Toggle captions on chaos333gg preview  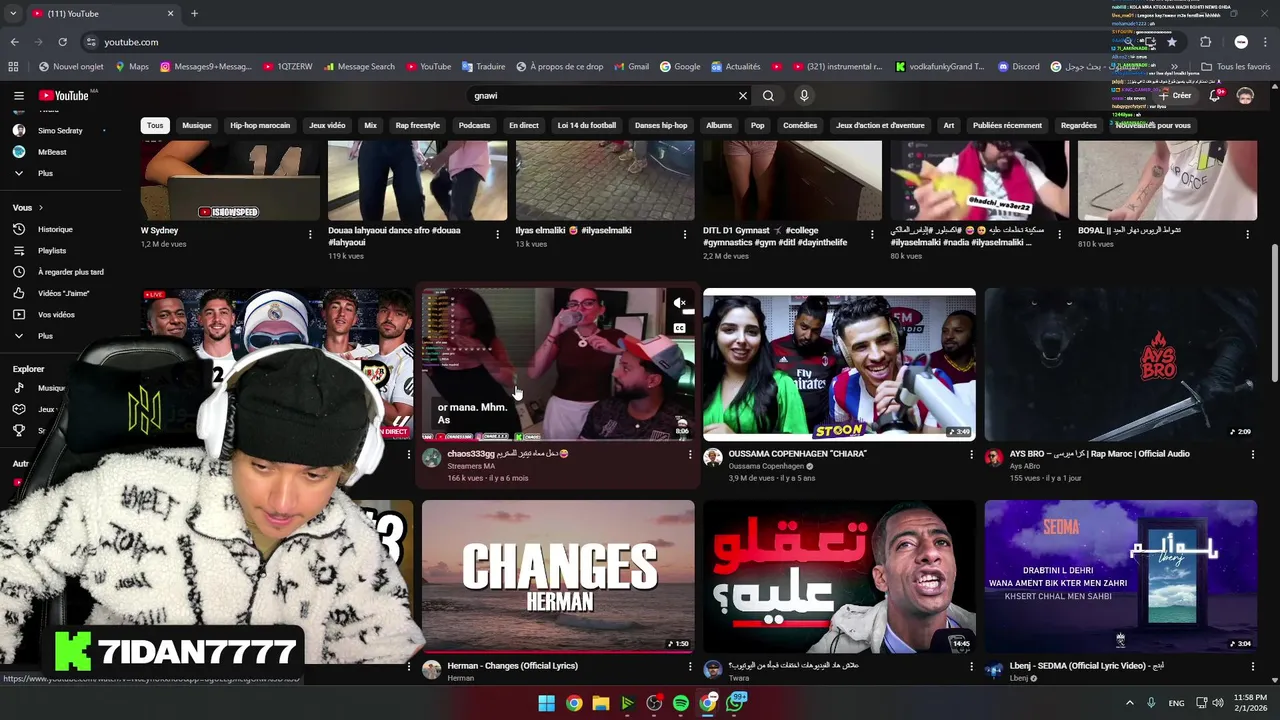pyautogui.click(x=680, y=328)
